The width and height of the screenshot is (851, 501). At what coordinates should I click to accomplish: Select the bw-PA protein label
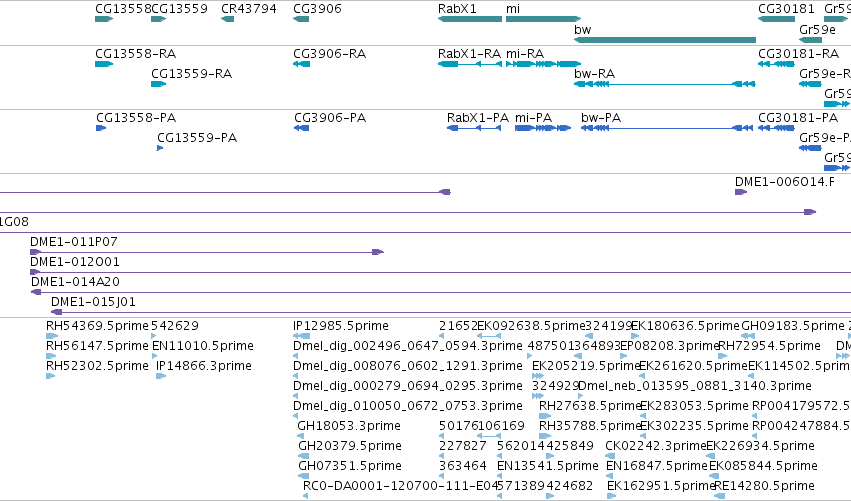pyautogui.click(x=601, y=118)
